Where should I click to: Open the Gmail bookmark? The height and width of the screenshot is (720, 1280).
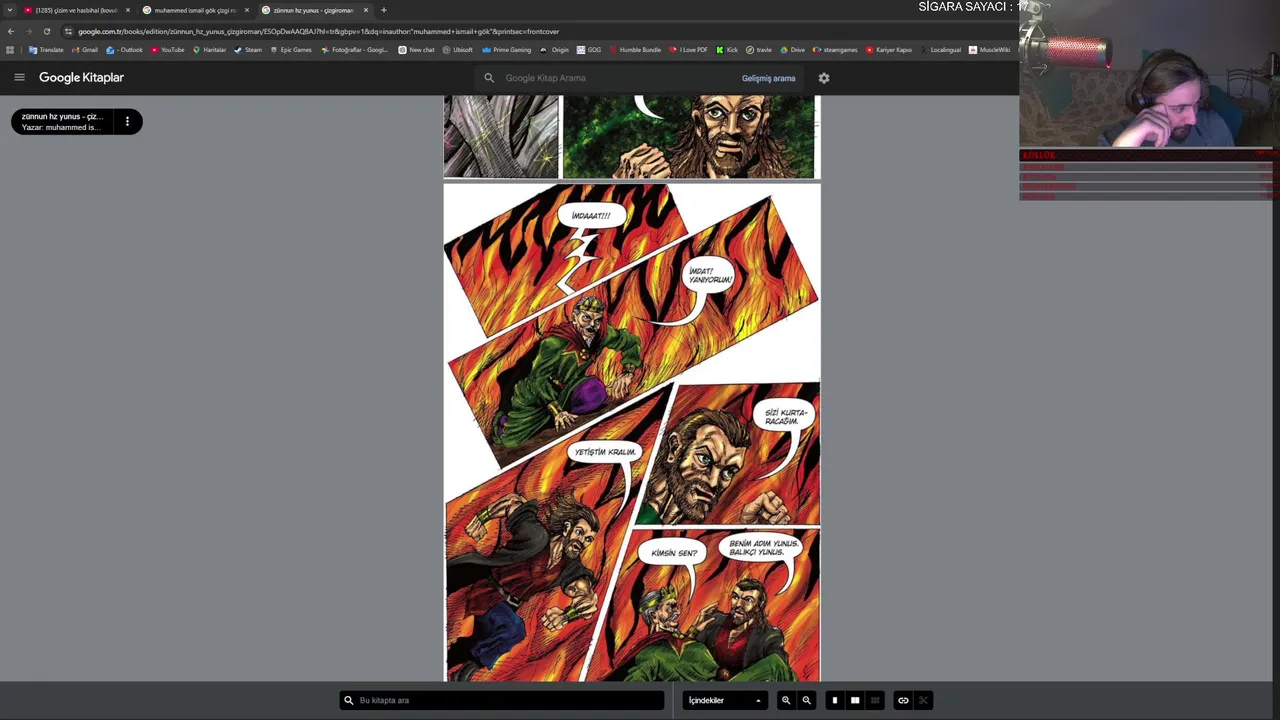pyautogui.click(x=84, y=50)
